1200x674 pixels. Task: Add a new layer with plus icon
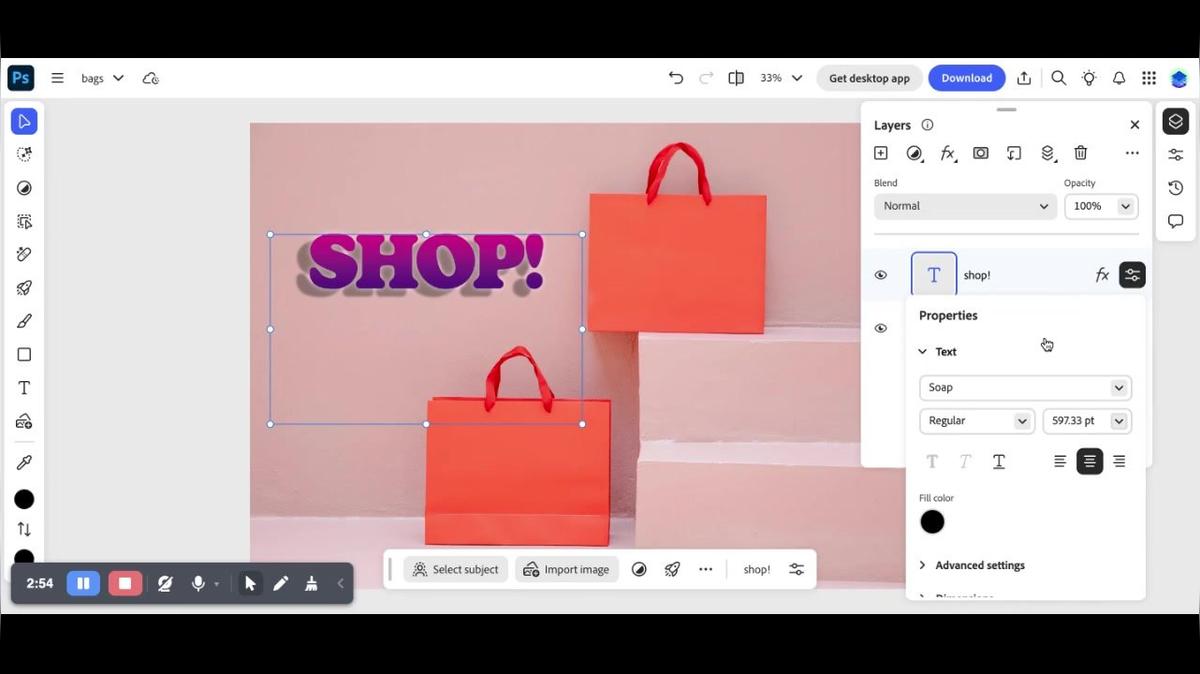880,153
